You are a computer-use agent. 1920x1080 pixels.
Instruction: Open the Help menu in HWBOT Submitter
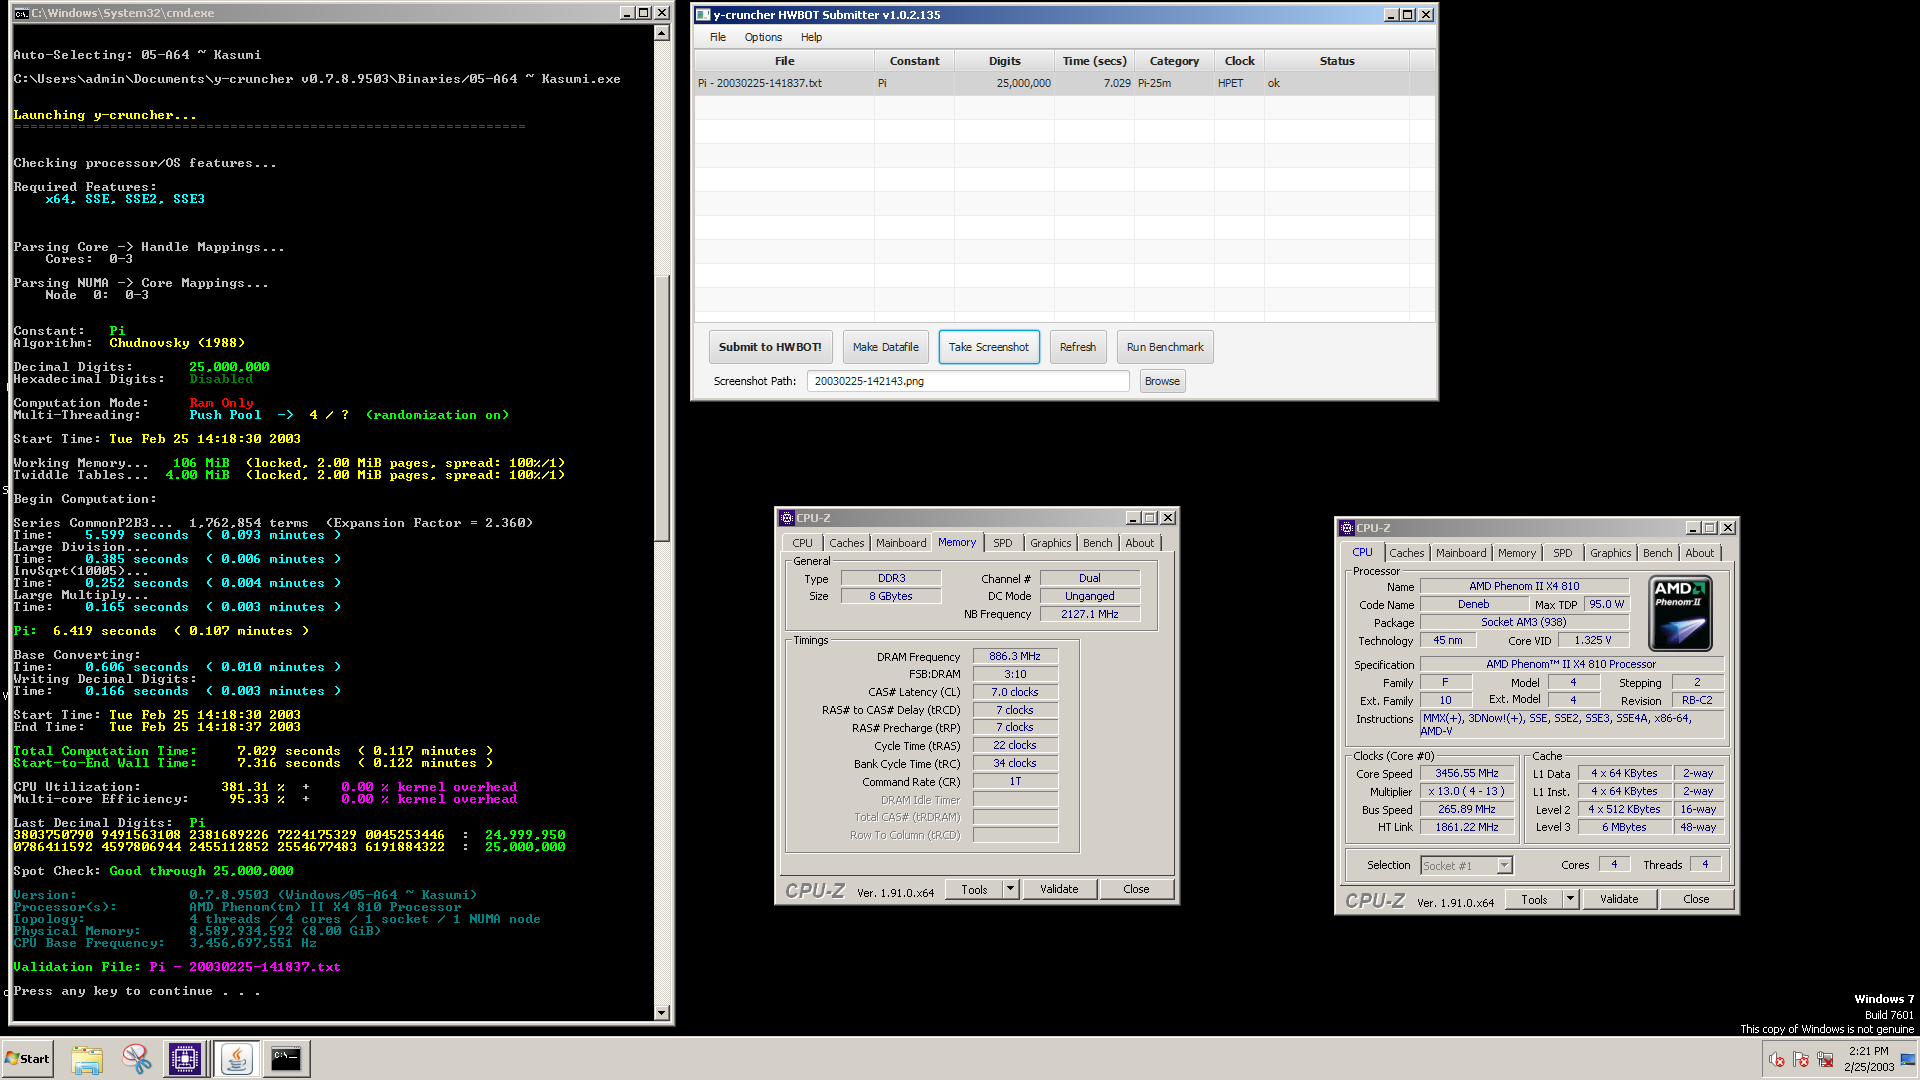(x=811, y=37)
